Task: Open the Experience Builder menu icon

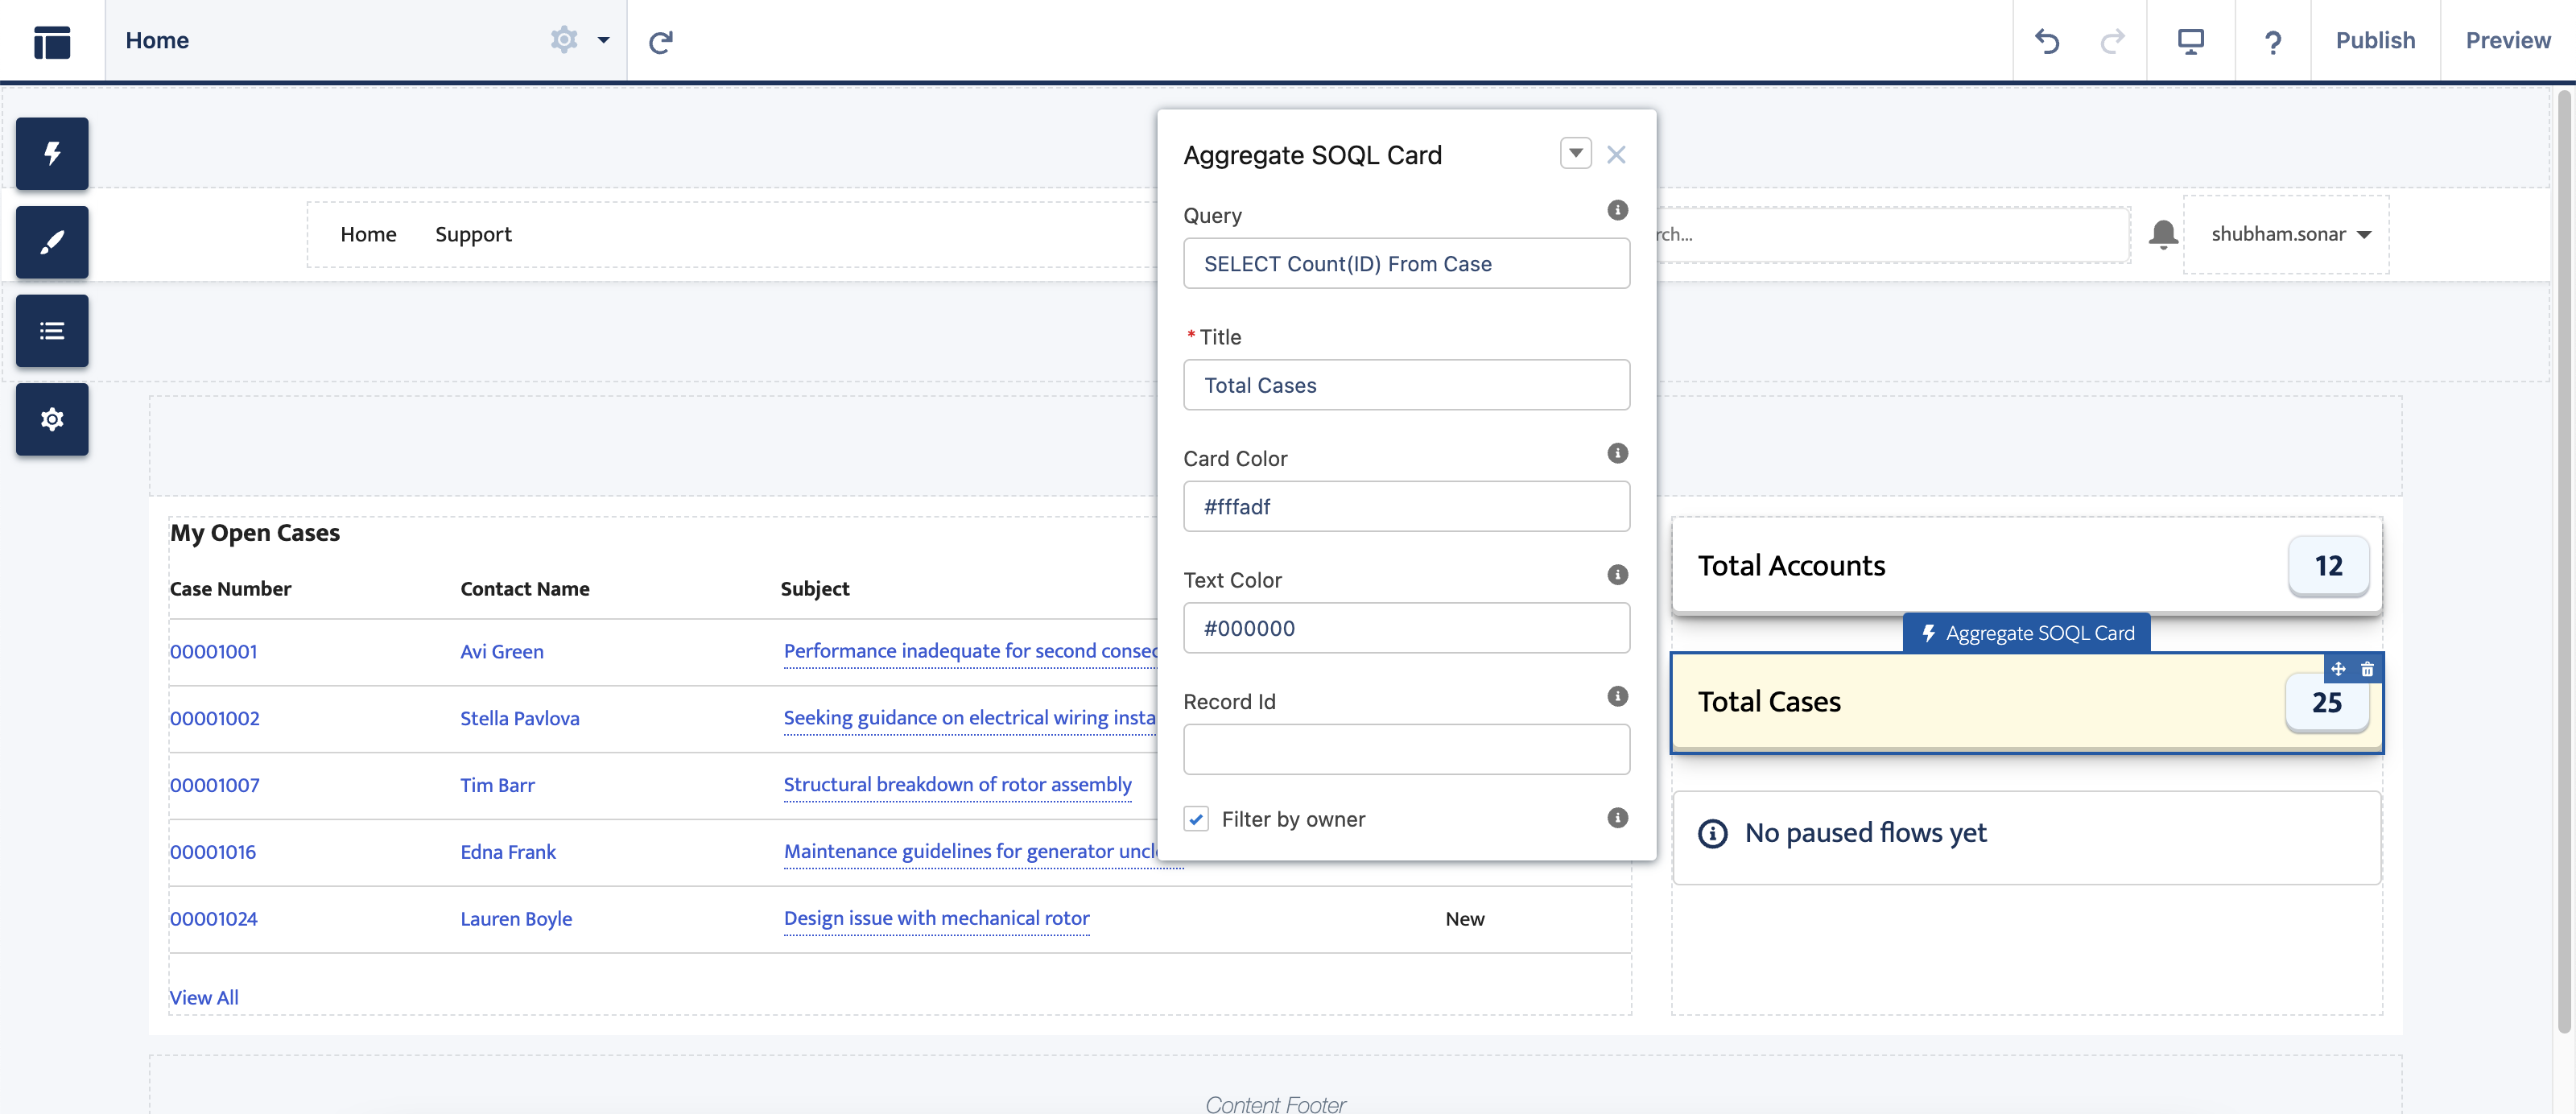Action: [52, 41]
